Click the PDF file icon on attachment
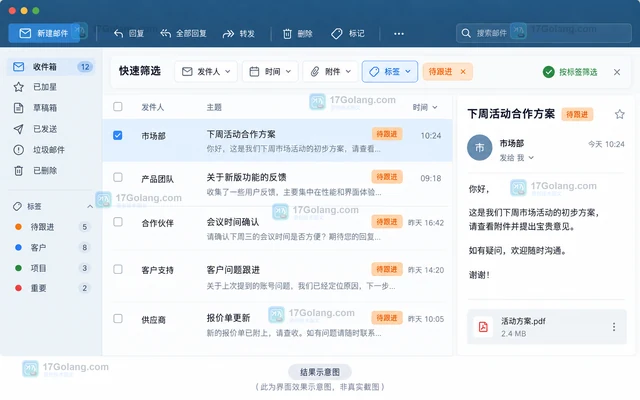The width and height of the screenshot is (640, 400). [483, 327]
